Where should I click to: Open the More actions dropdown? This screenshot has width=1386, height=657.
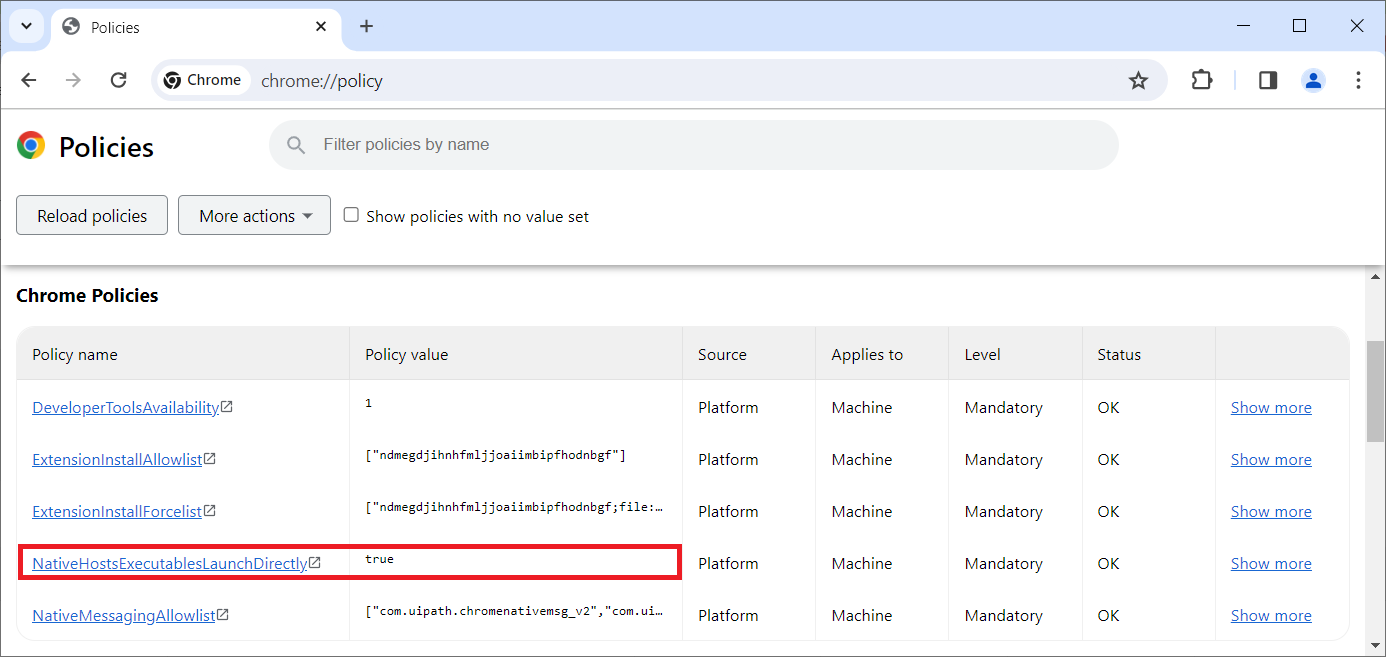pos(254,215)
